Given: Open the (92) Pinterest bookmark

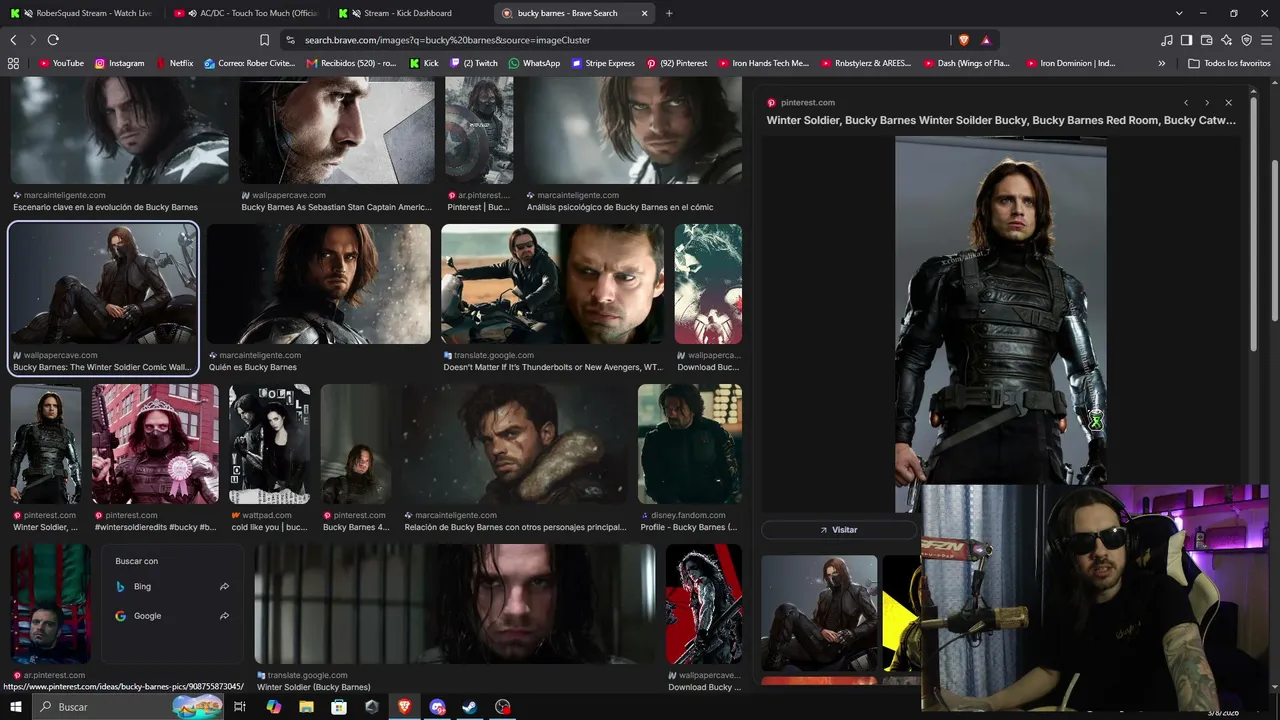Looking at the screenshot, I should click(677, 63).
